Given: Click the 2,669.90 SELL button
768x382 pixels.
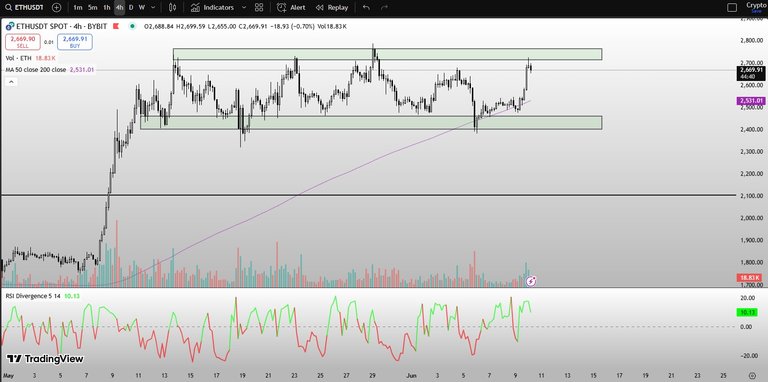Looking at the screenshot, I should [23, 42].
